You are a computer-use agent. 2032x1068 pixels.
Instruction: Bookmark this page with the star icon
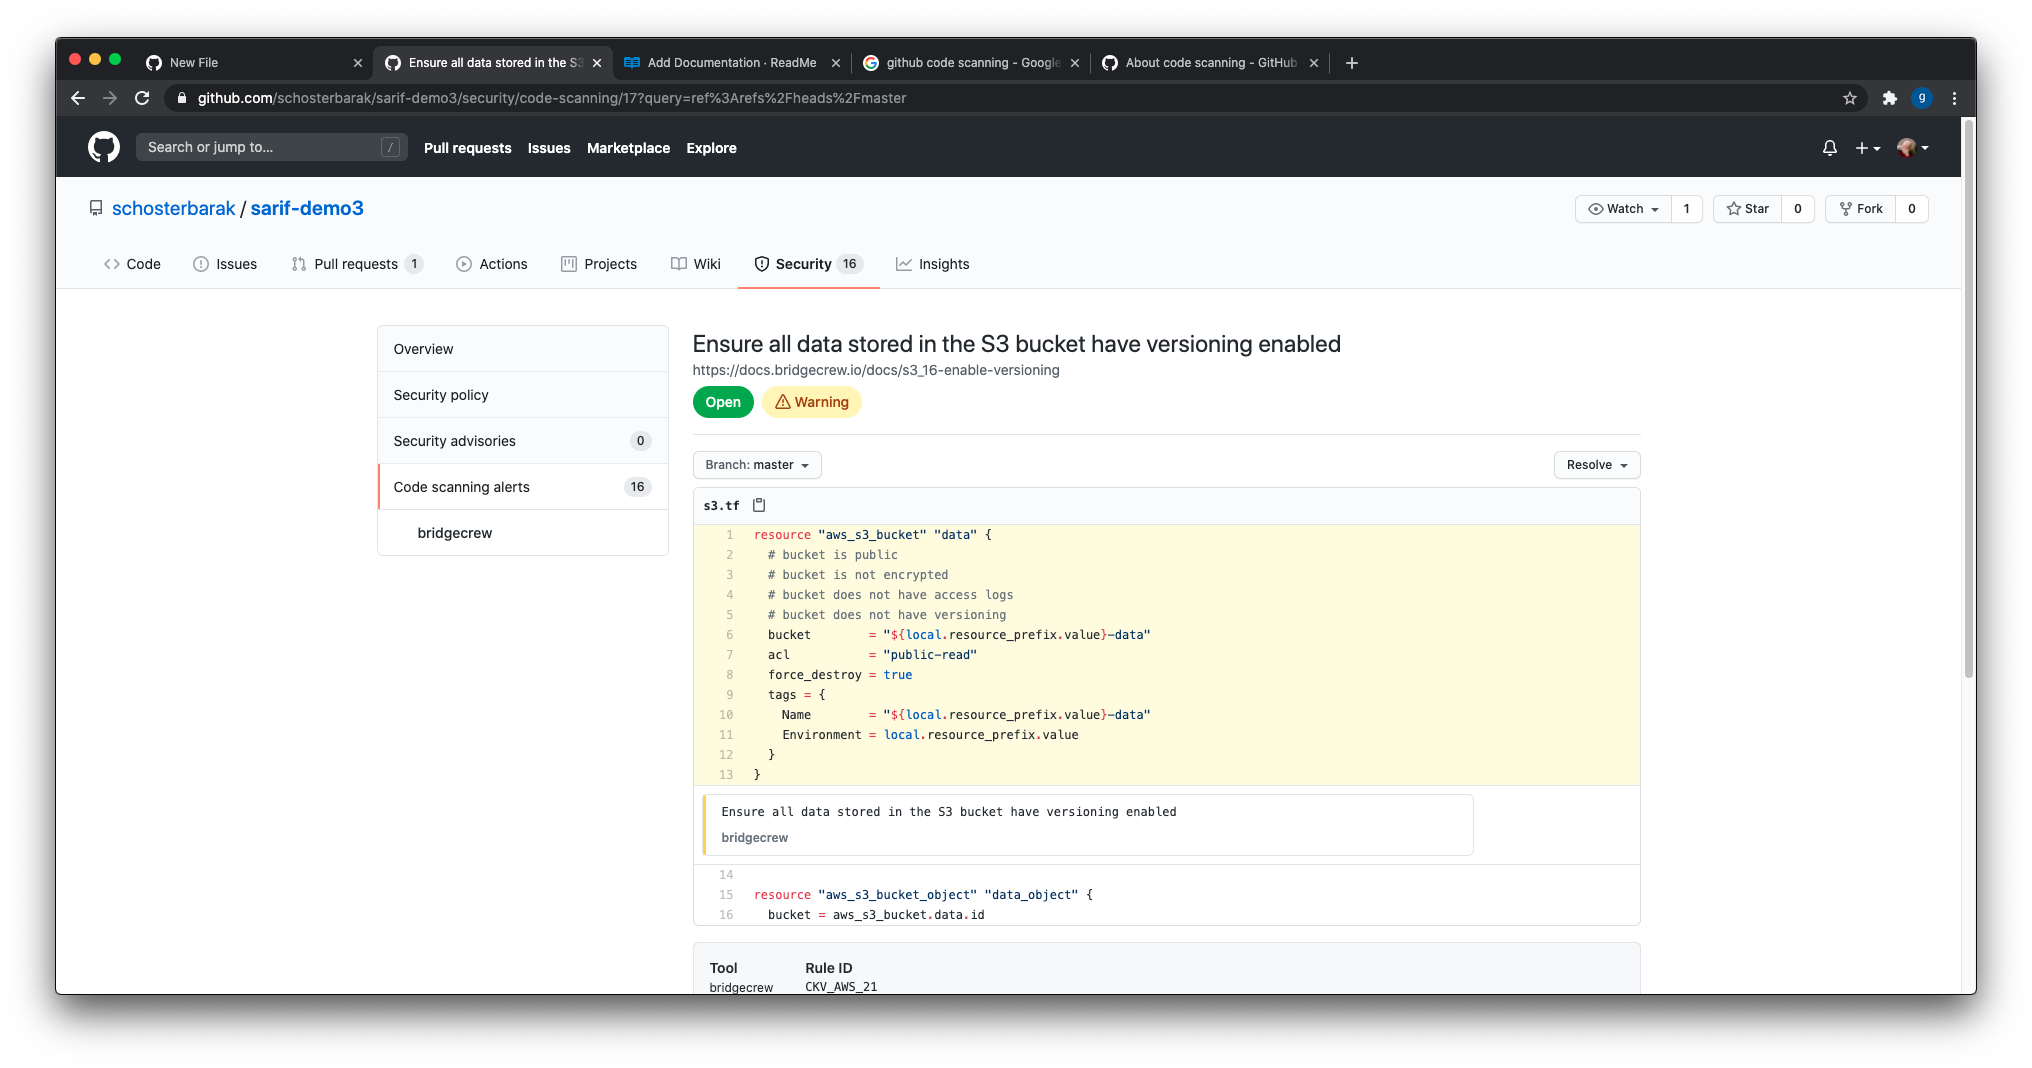point(1850,98)
